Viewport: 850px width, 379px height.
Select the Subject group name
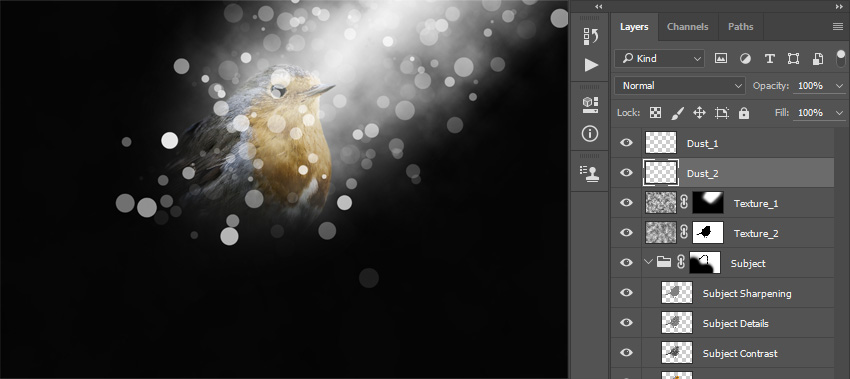tap(748, 264)
